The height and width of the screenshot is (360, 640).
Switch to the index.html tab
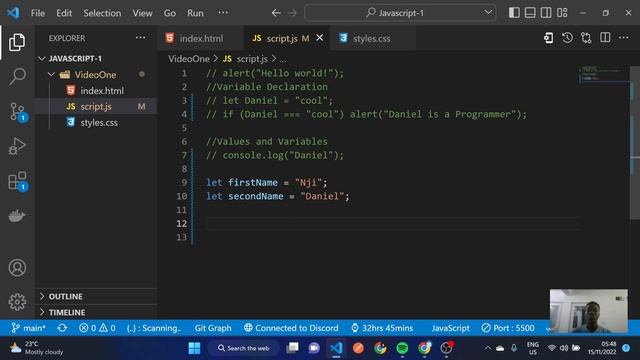200,38
